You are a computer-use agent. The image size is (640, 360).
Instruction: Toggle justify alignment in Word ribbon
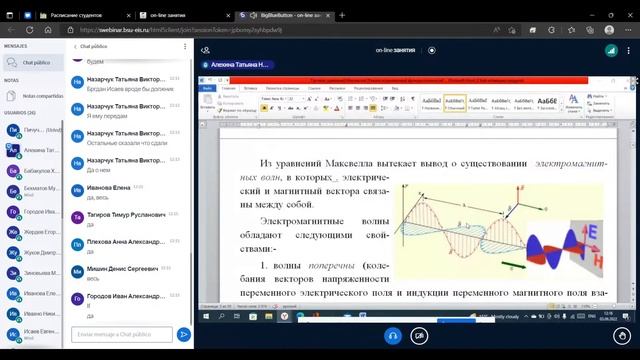373,108
